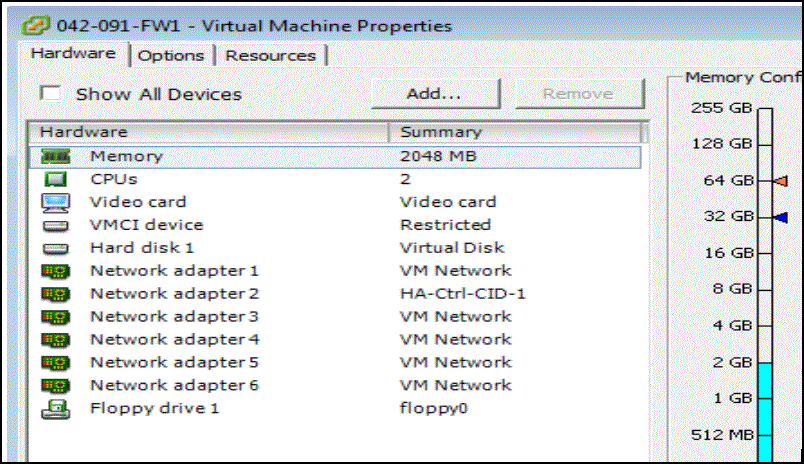The width and height of the screenshot is (804, 464).
Task: Click the Floppy drive 1 icon
Action: 54,408
